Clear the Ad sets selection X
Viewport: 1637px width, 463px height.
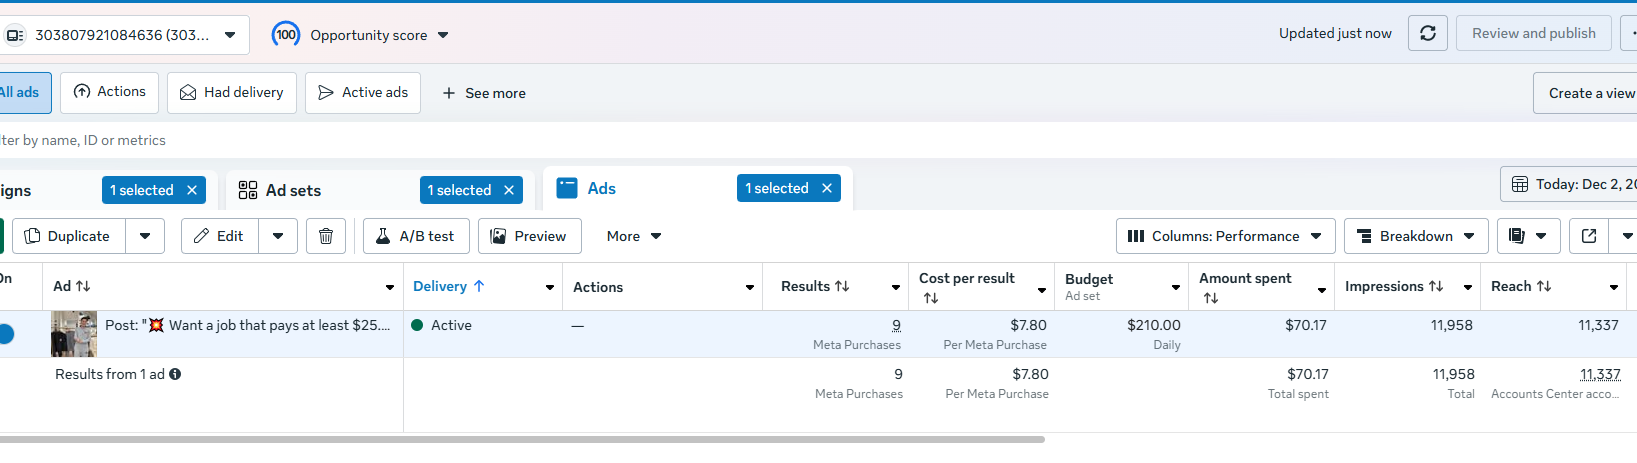(509, 190)
